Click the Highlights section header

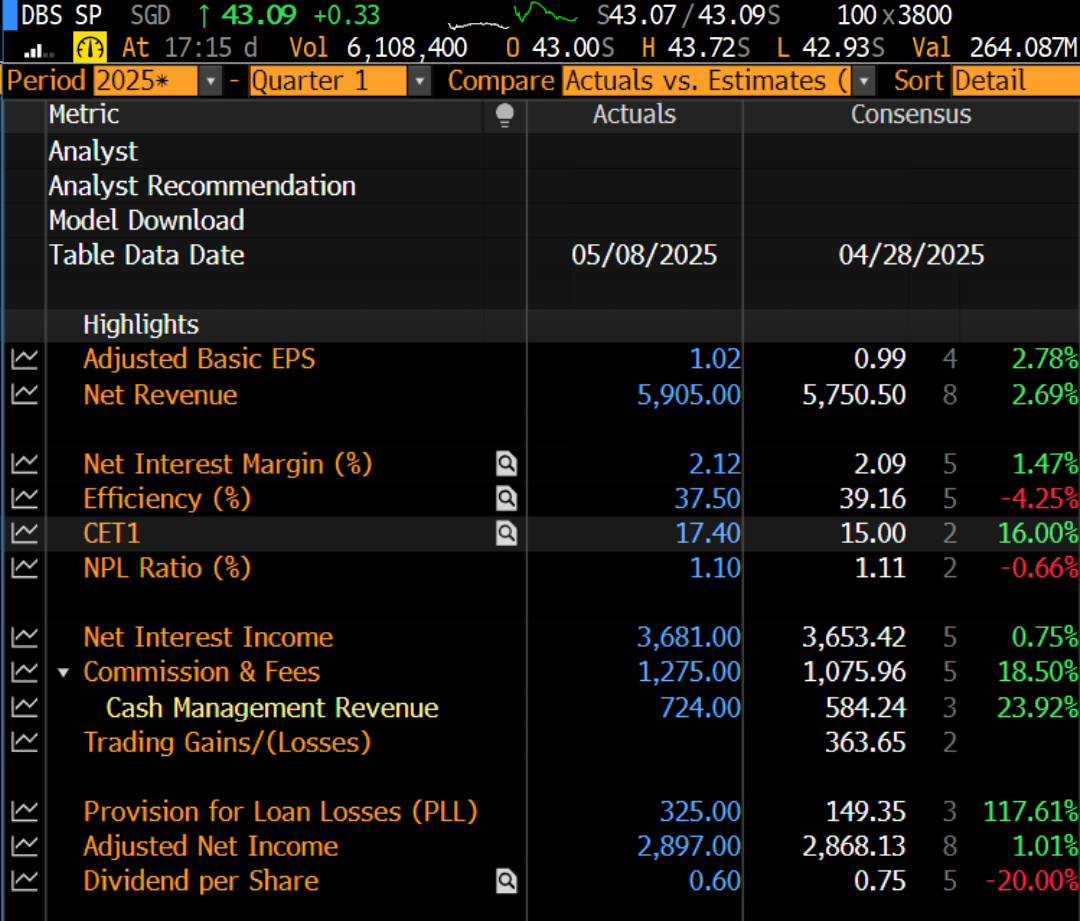coord(141,324)
